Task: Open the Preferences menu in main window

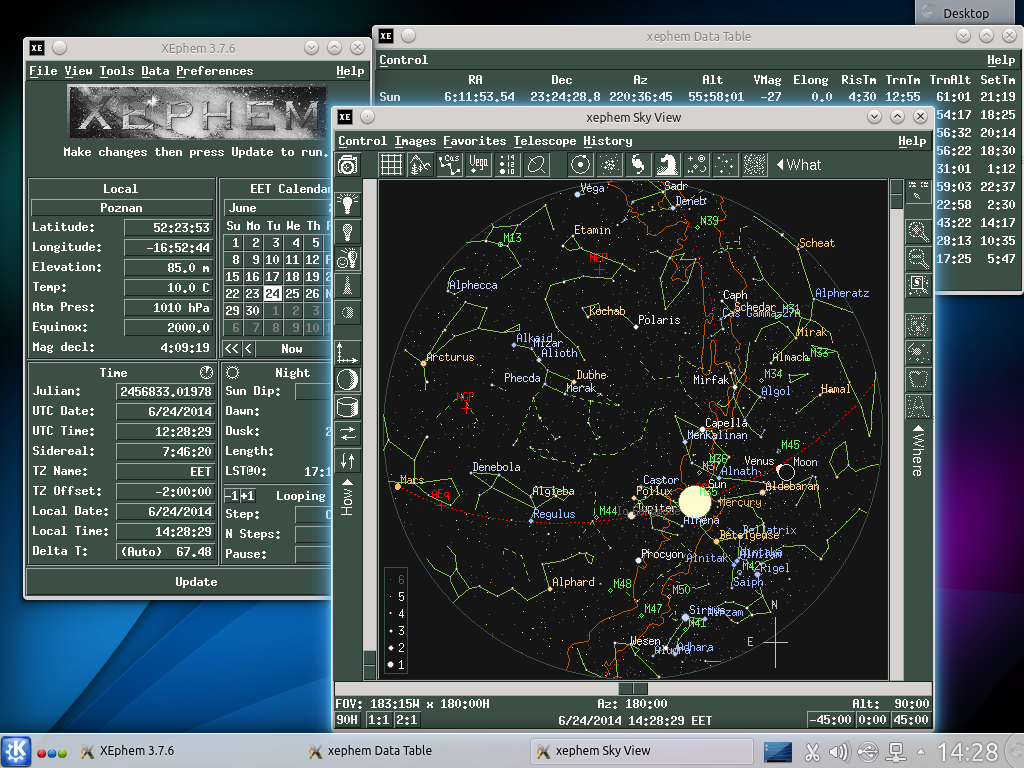Action: 214,71
